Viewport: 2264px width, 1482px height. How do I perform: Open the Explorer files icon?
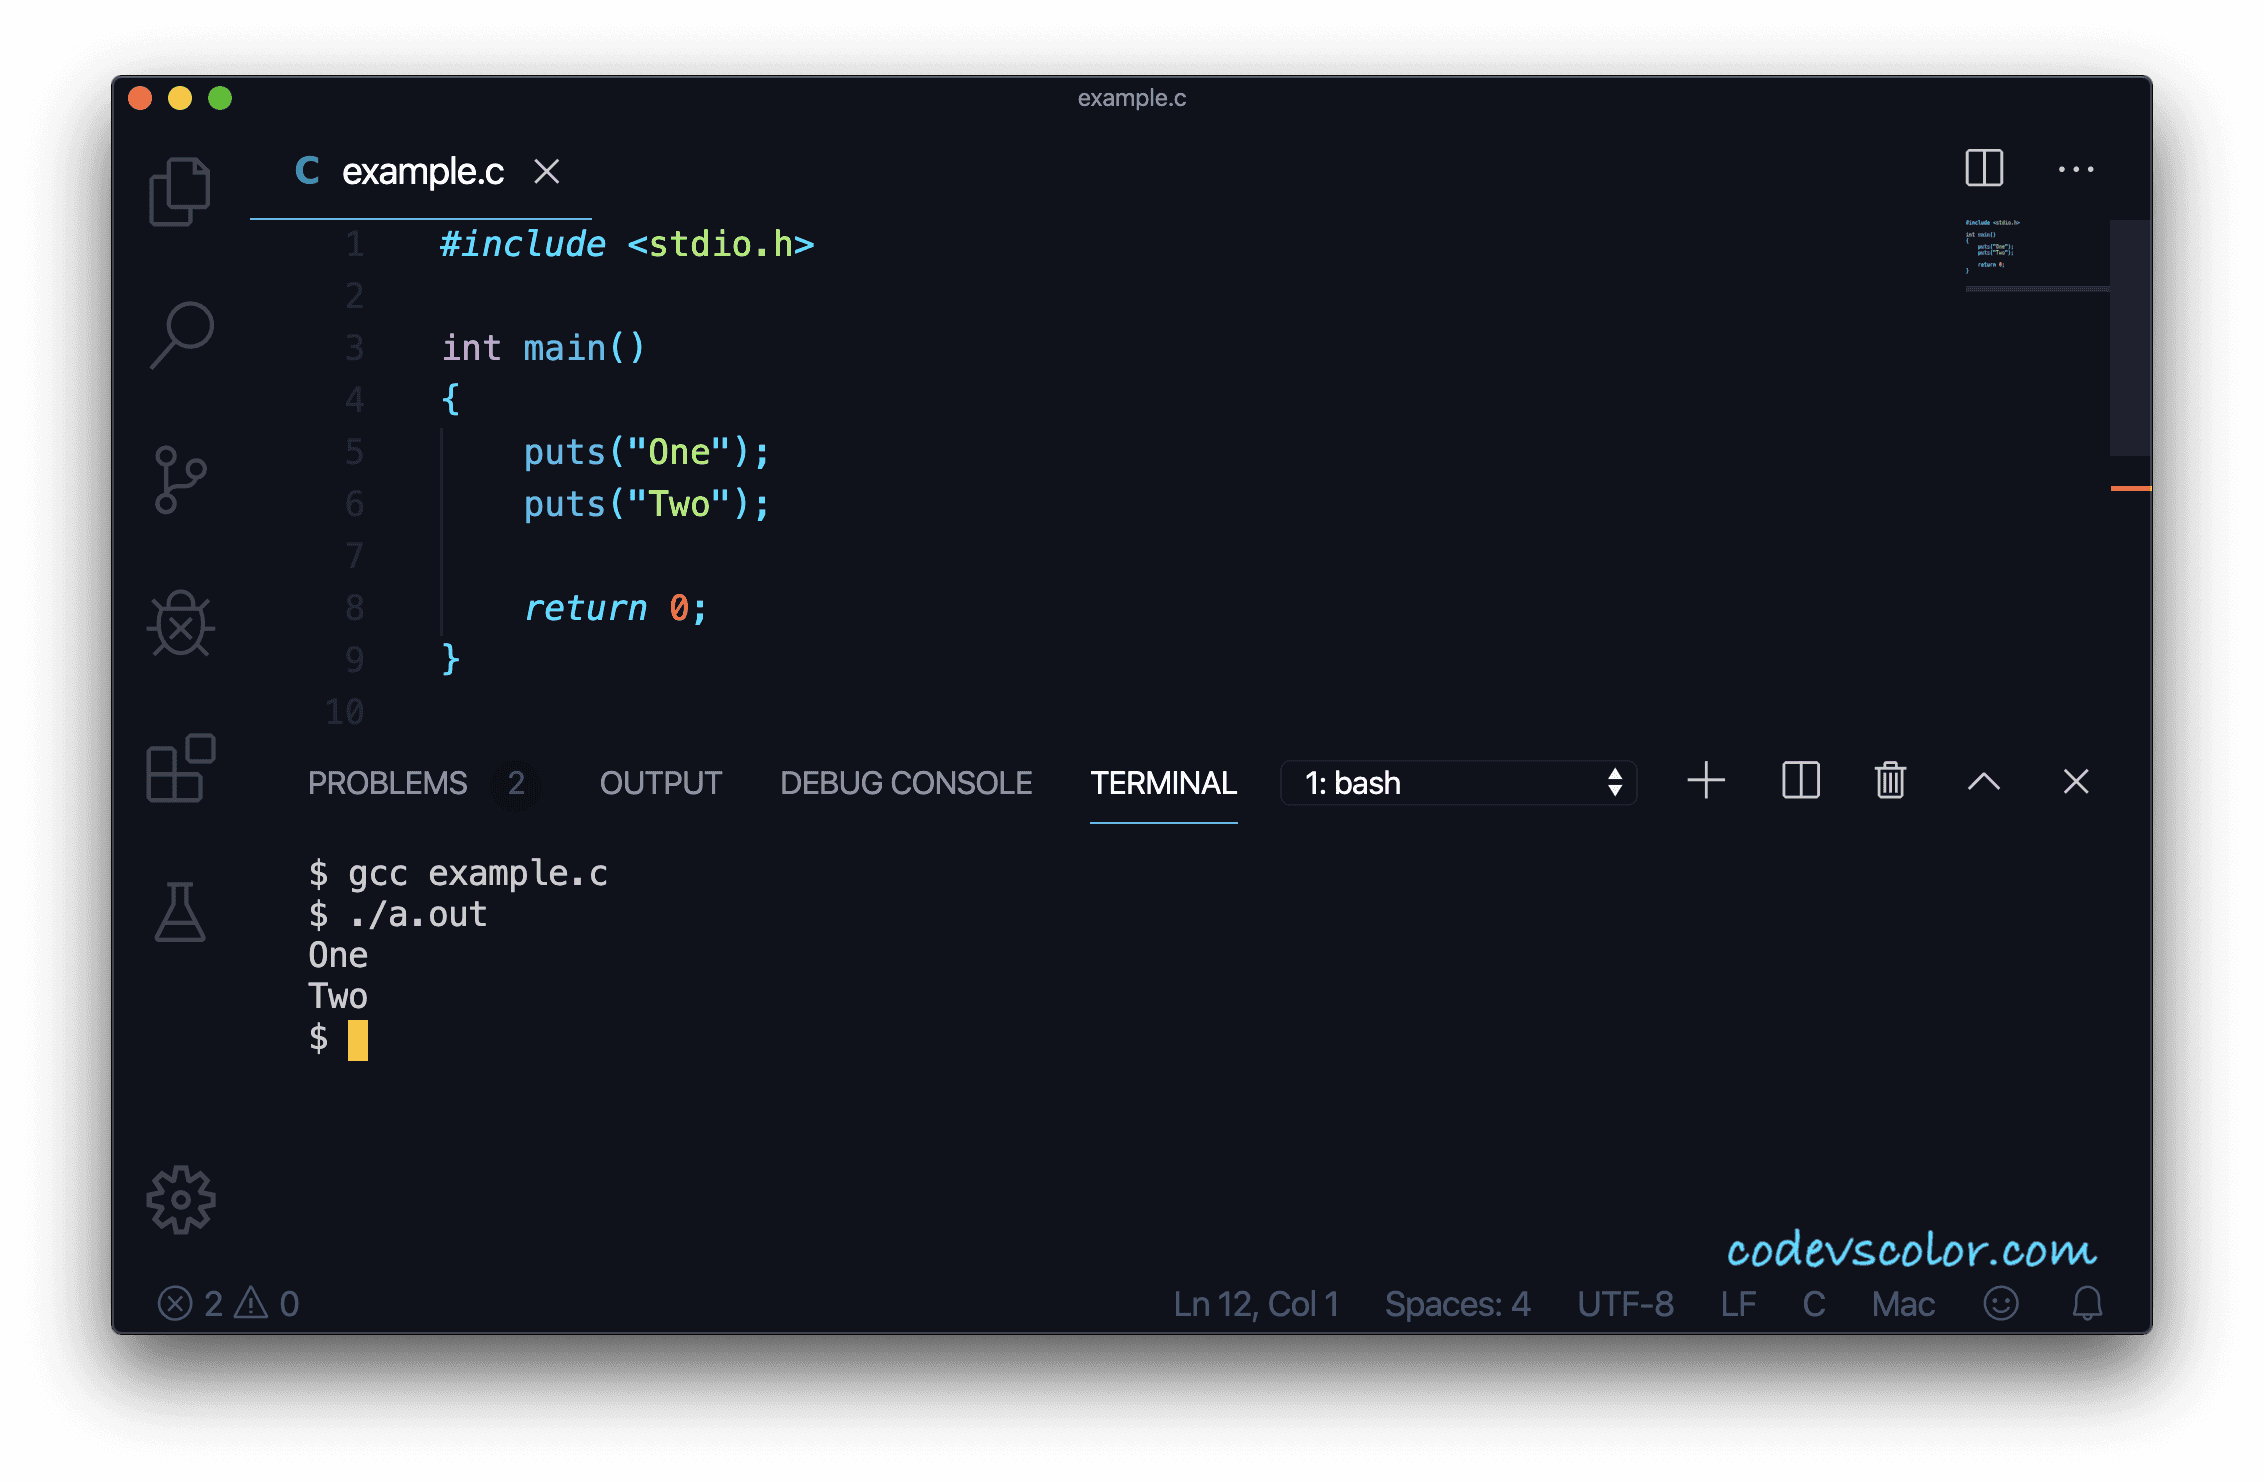point(180,191)
